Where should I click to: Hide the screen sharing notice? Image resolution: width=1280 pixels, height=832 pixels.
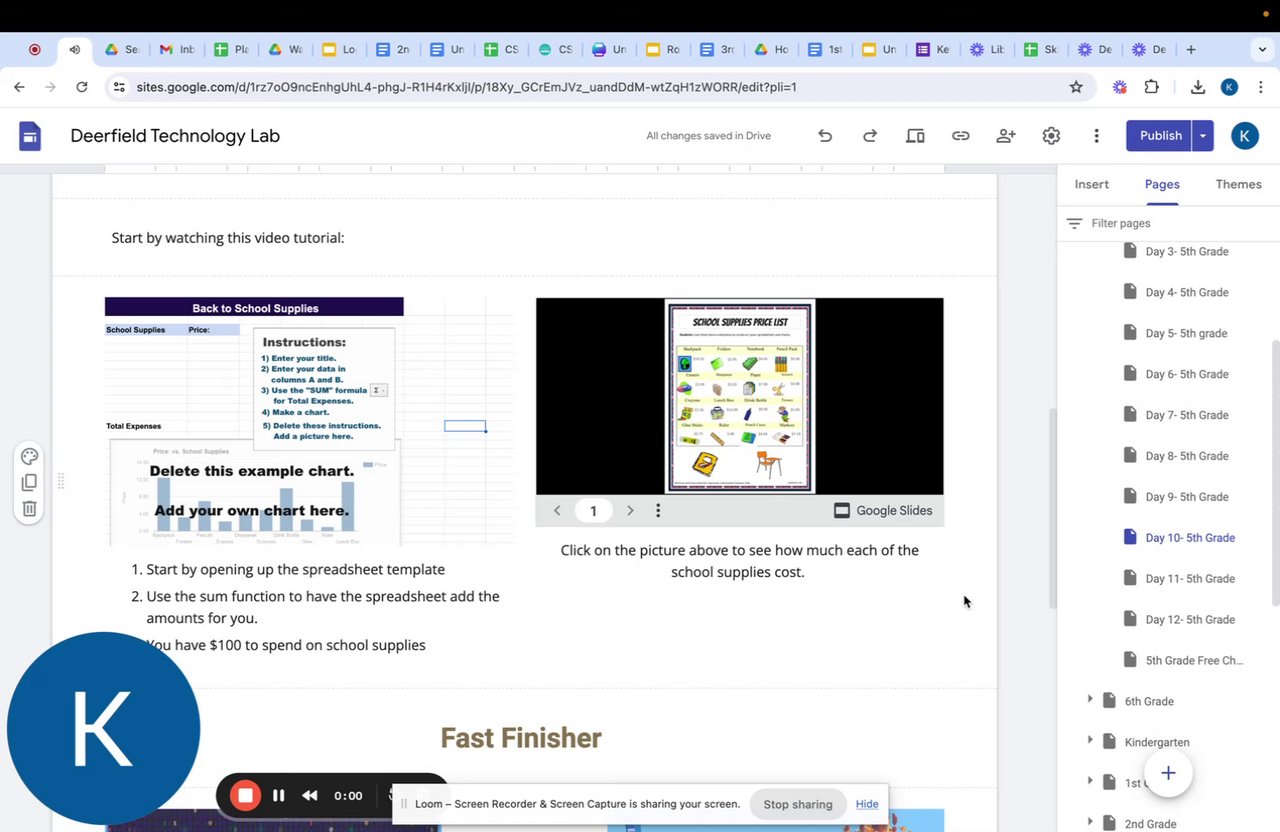point(867,804)
